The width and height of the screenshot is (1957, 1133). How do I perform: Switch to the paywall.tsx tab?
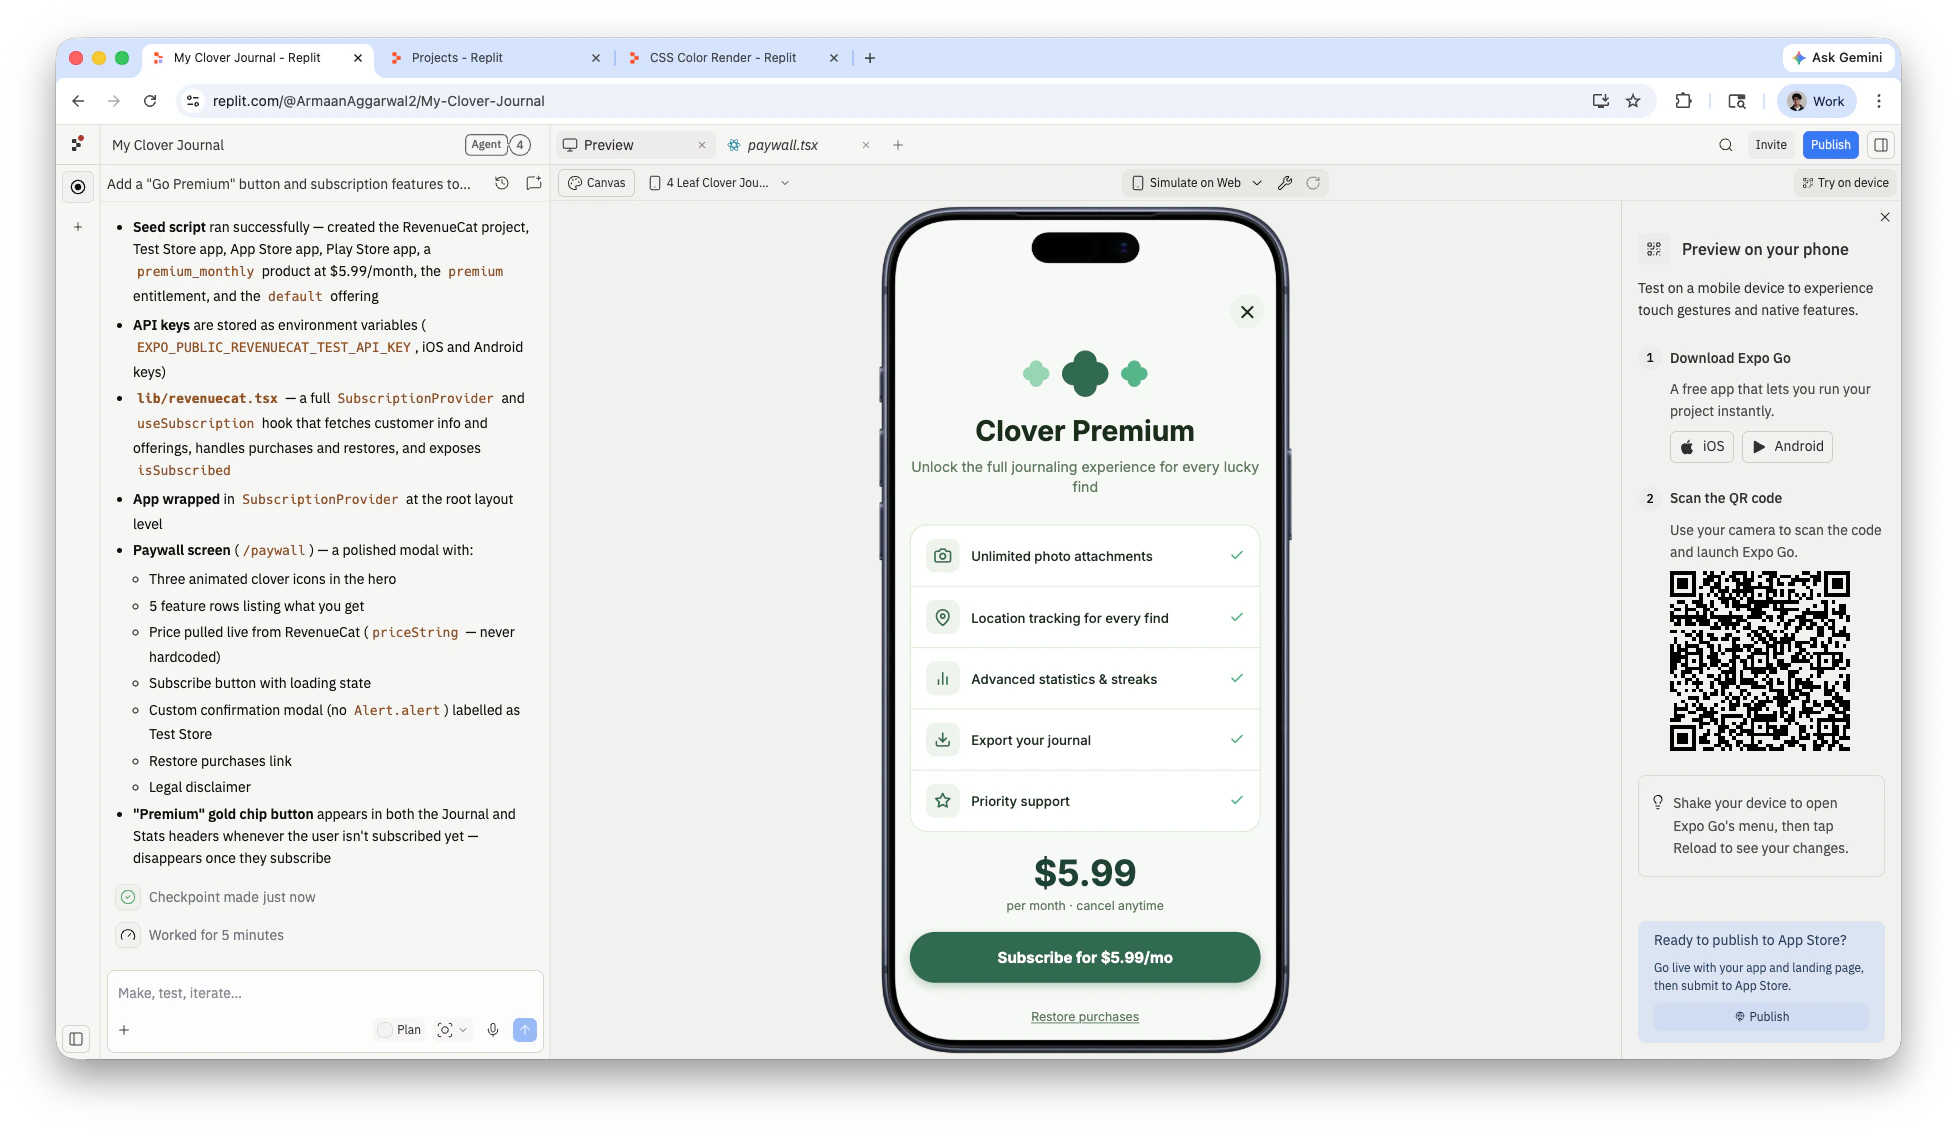coord(782,145)
